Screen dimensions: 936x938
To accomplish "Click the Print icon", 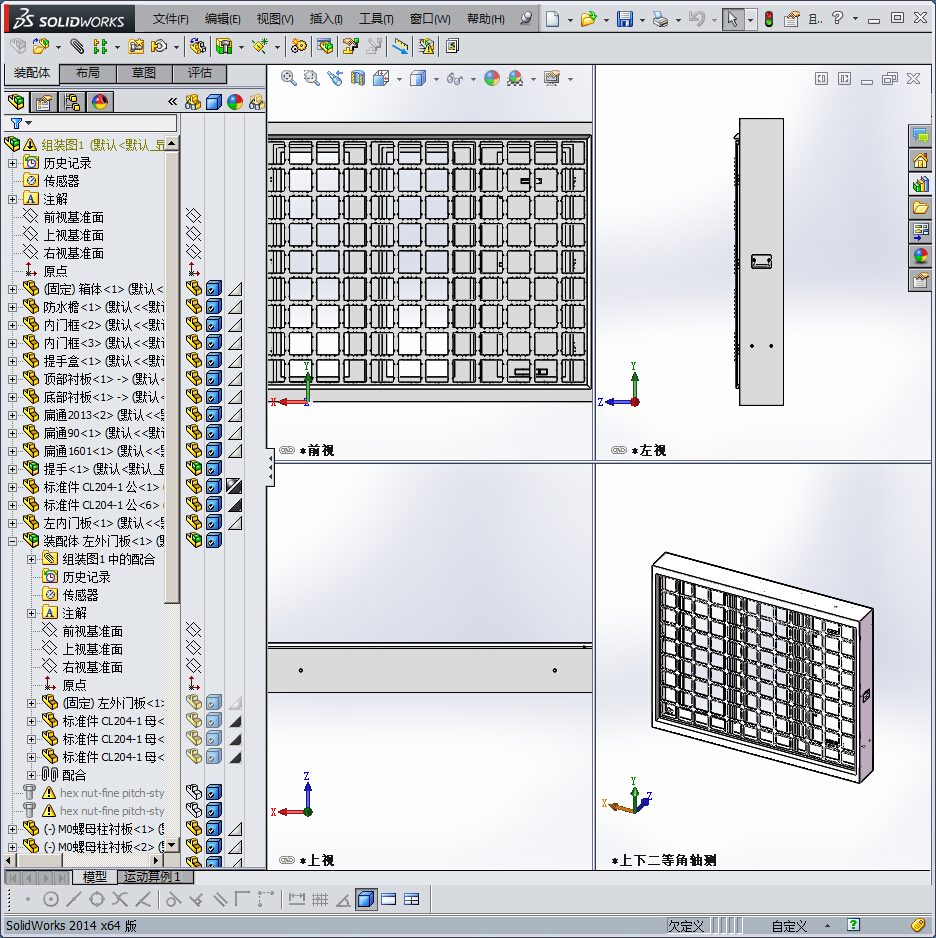I will point(660,19).
